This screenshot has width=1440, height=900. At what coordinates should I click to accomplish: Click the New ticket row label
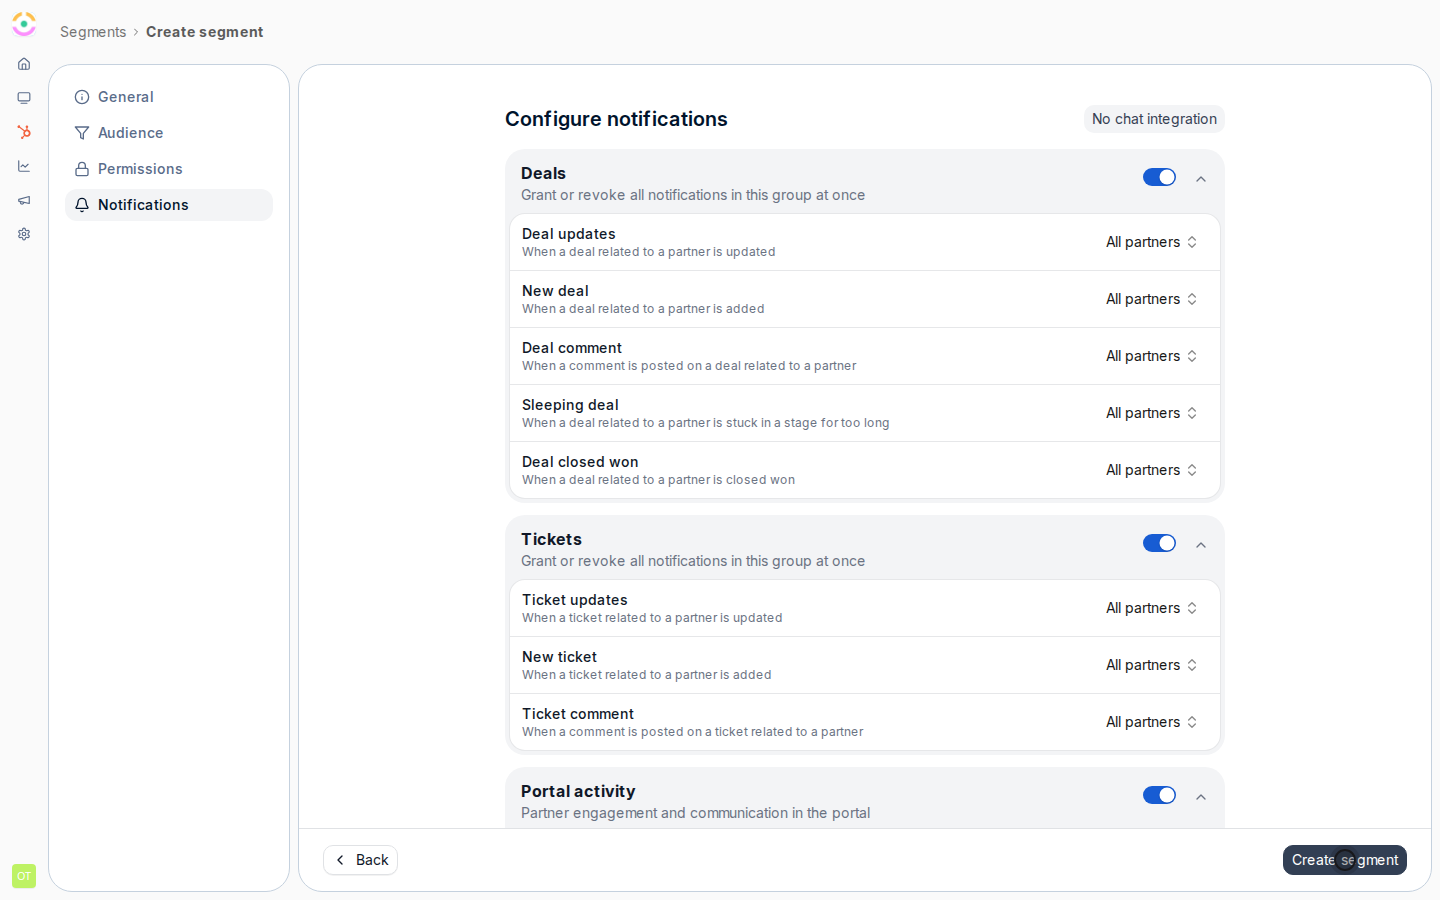559,657
